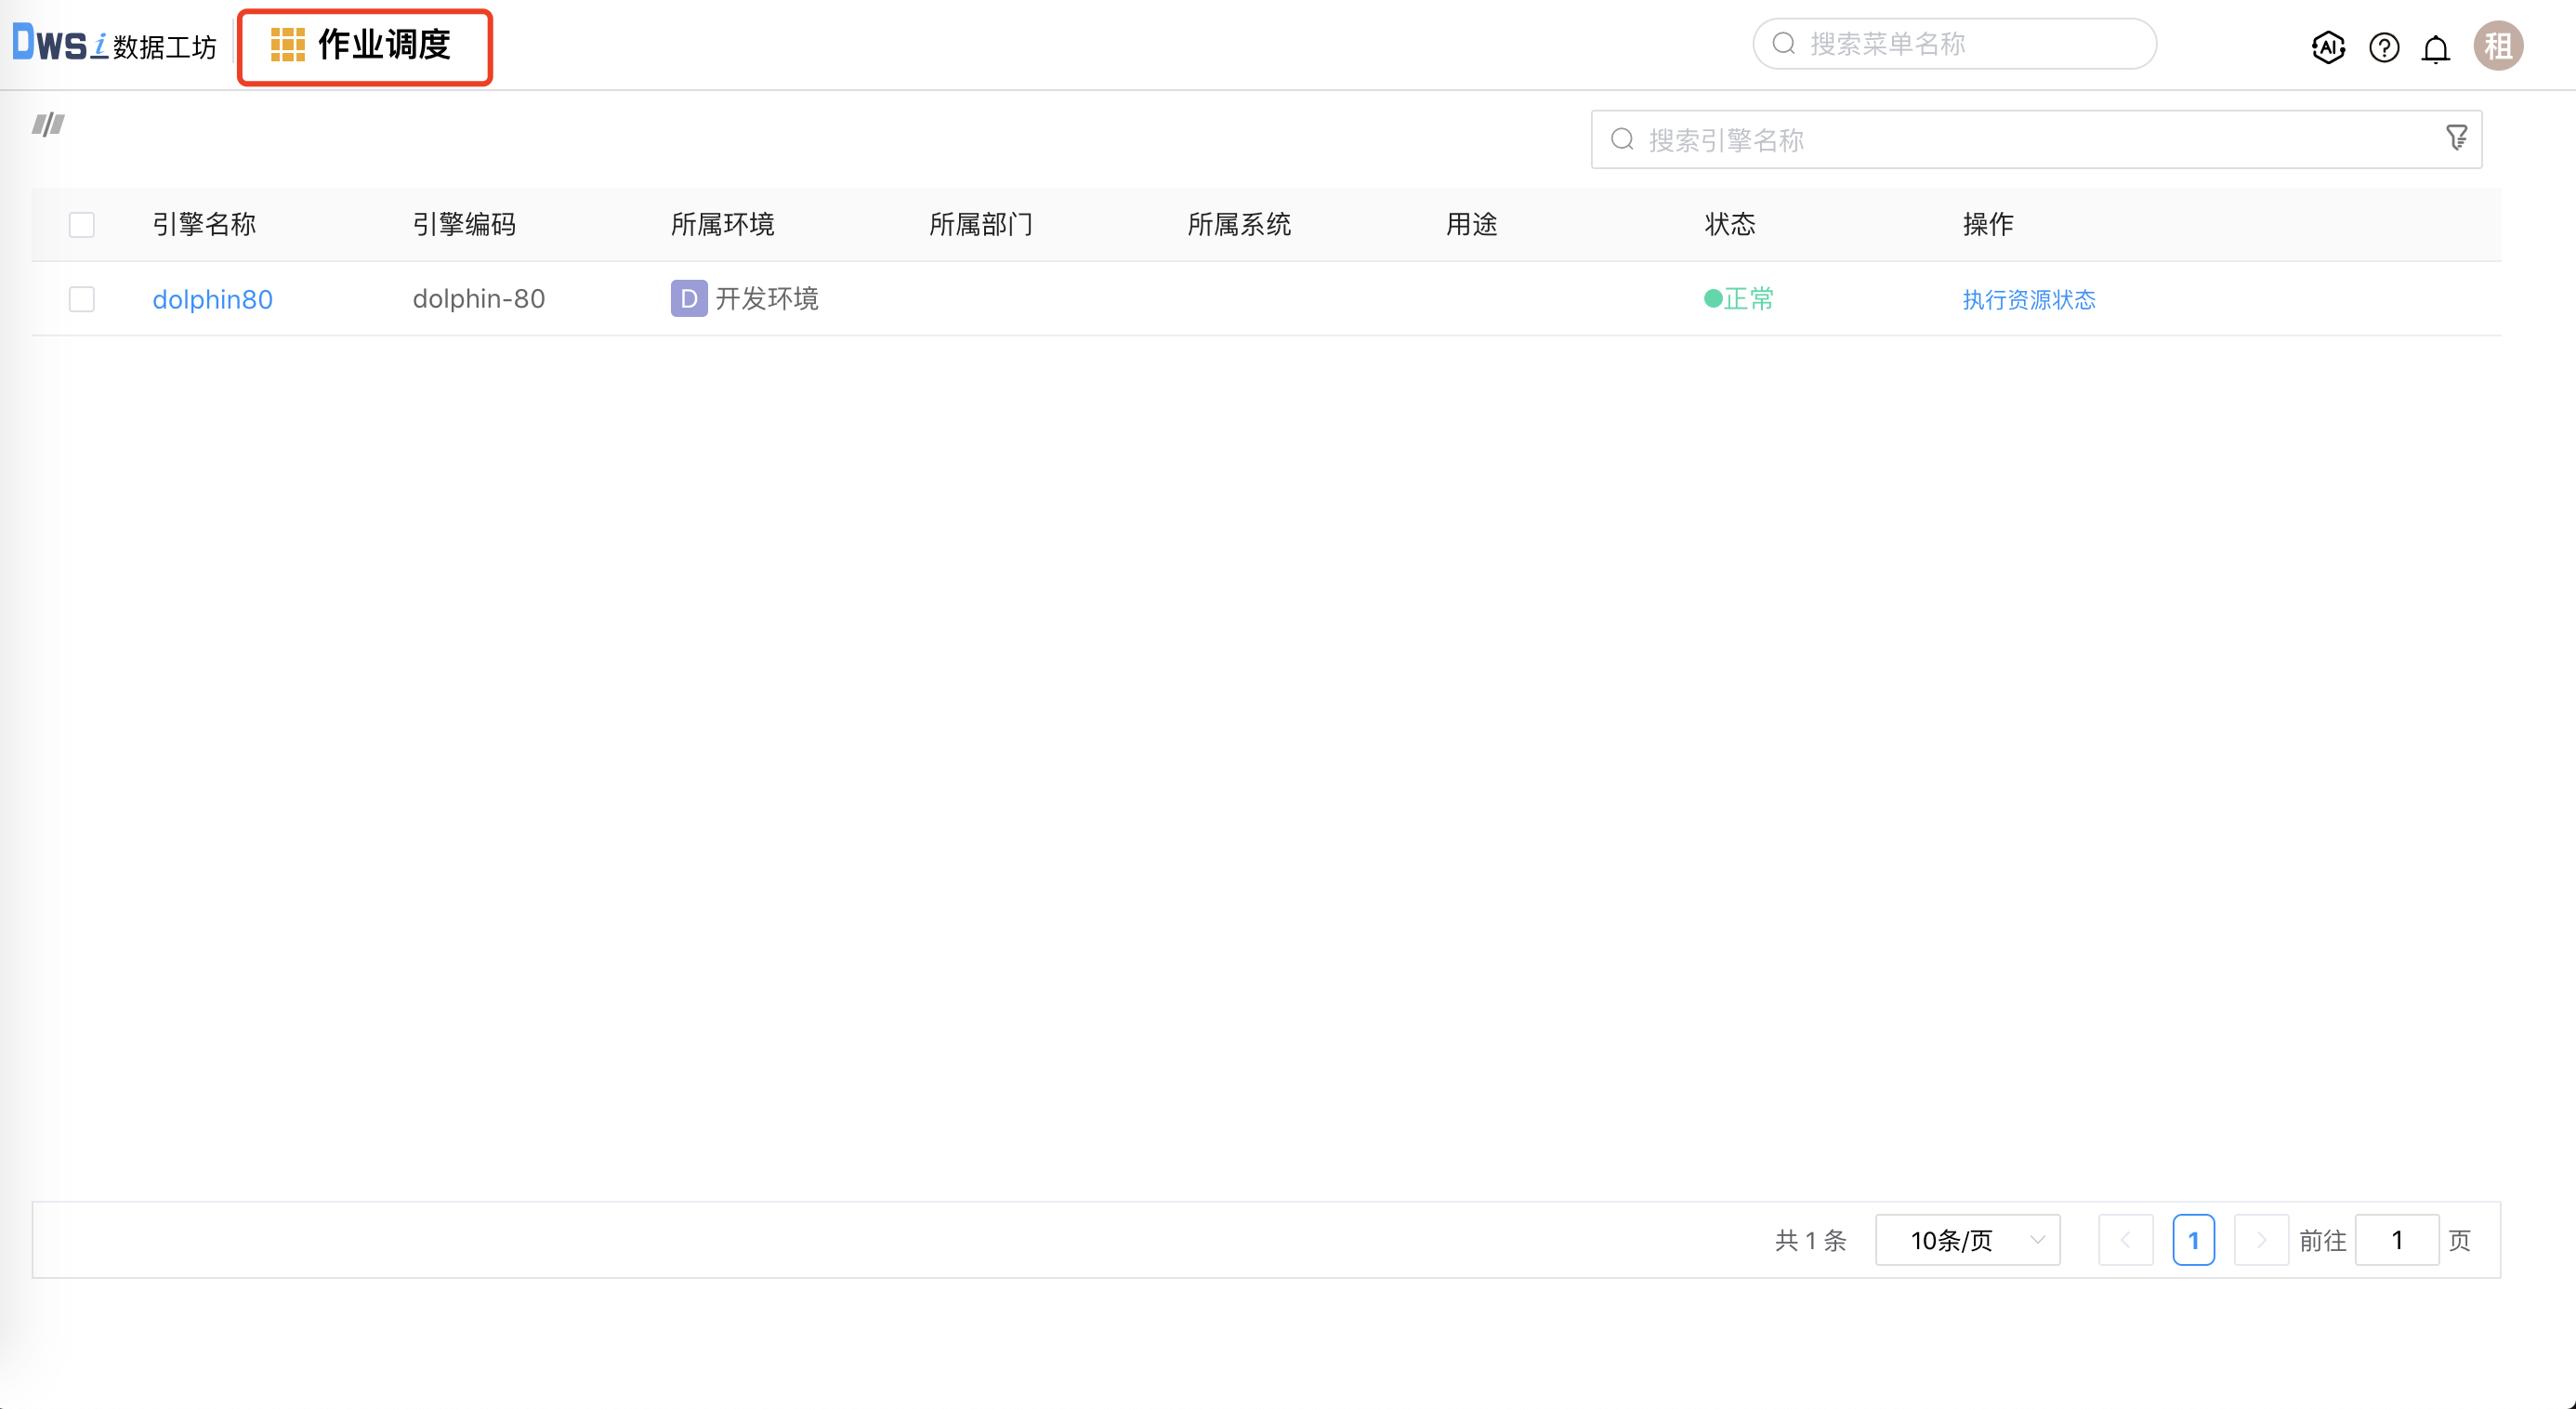Click the tenant avatar icon
Viewport: 2576px width, 1409px height.
point(2497,45)
